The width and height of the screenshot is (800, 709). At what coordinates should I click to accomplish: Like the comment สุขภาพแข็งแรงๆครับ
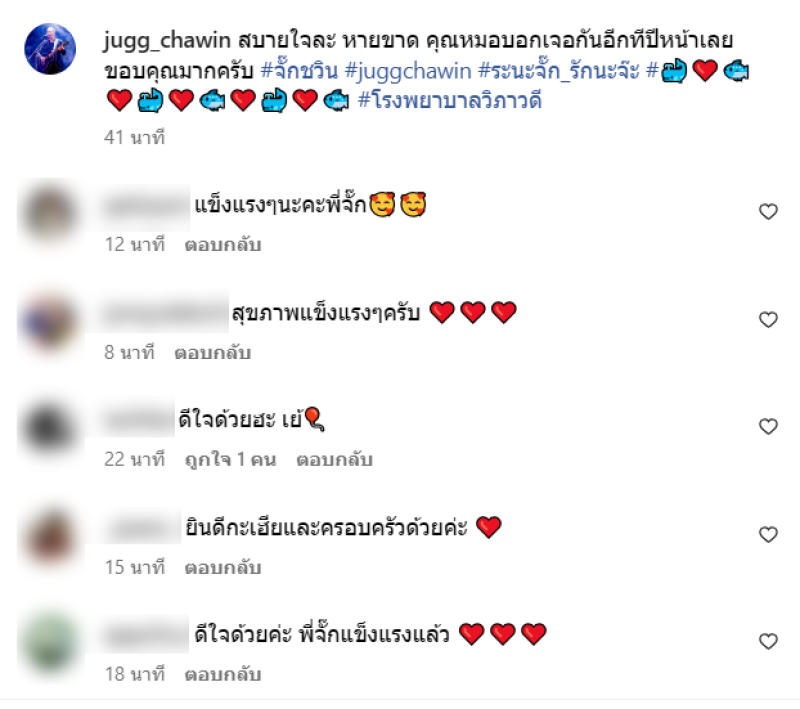pos(768,320)
